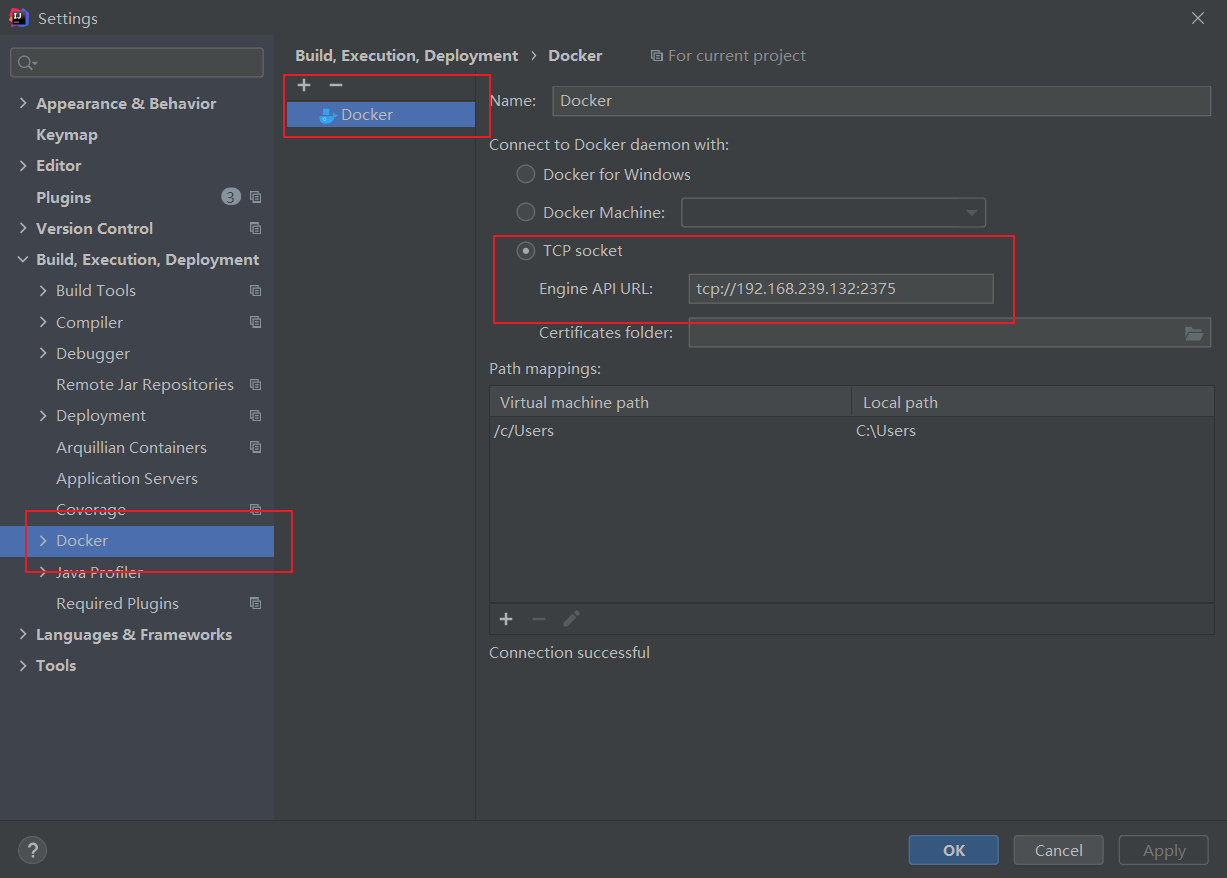Expand Compiler node
The height and width of the screenshot is (878, 1227).
point(43,322)
